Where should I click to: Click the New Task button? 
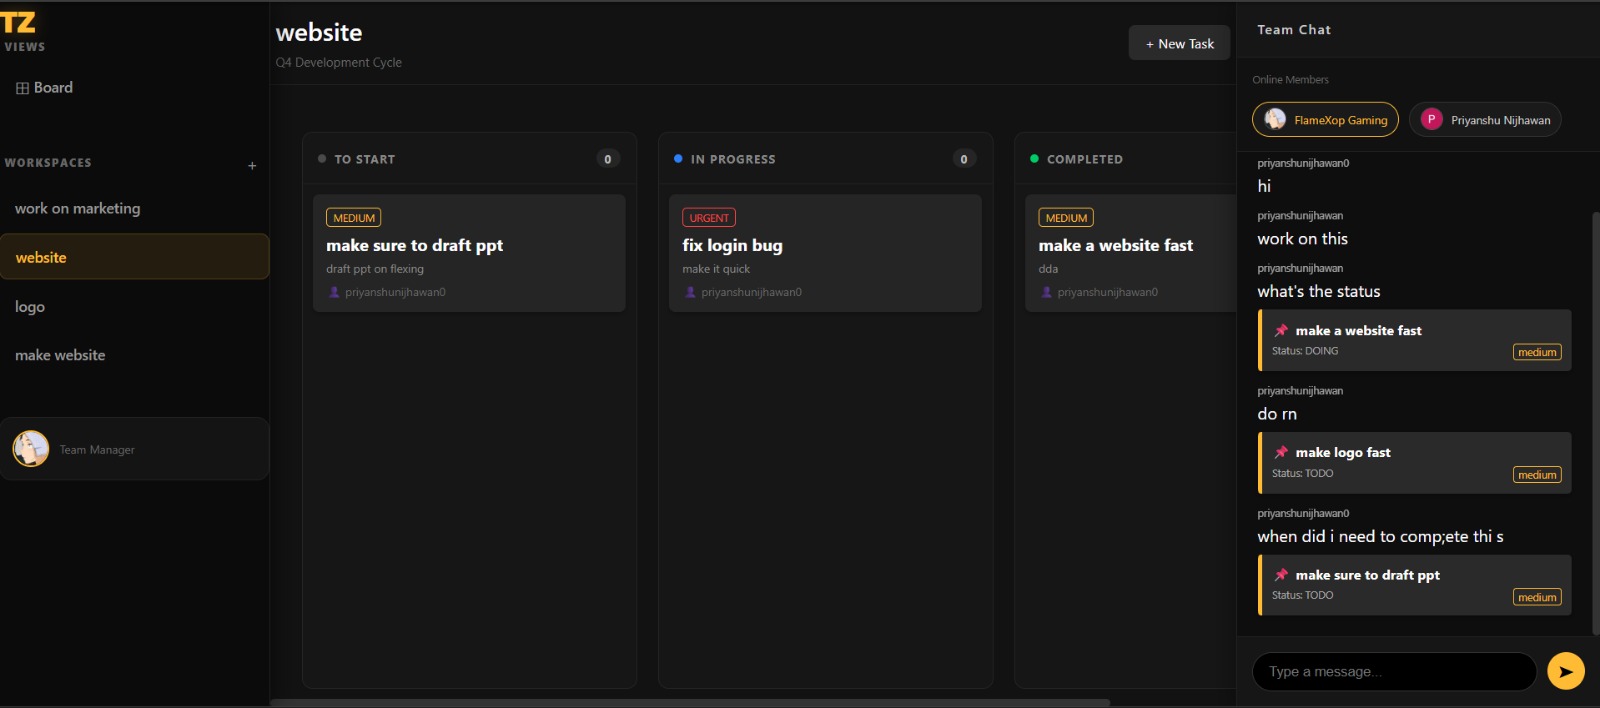coord(1179,43)
